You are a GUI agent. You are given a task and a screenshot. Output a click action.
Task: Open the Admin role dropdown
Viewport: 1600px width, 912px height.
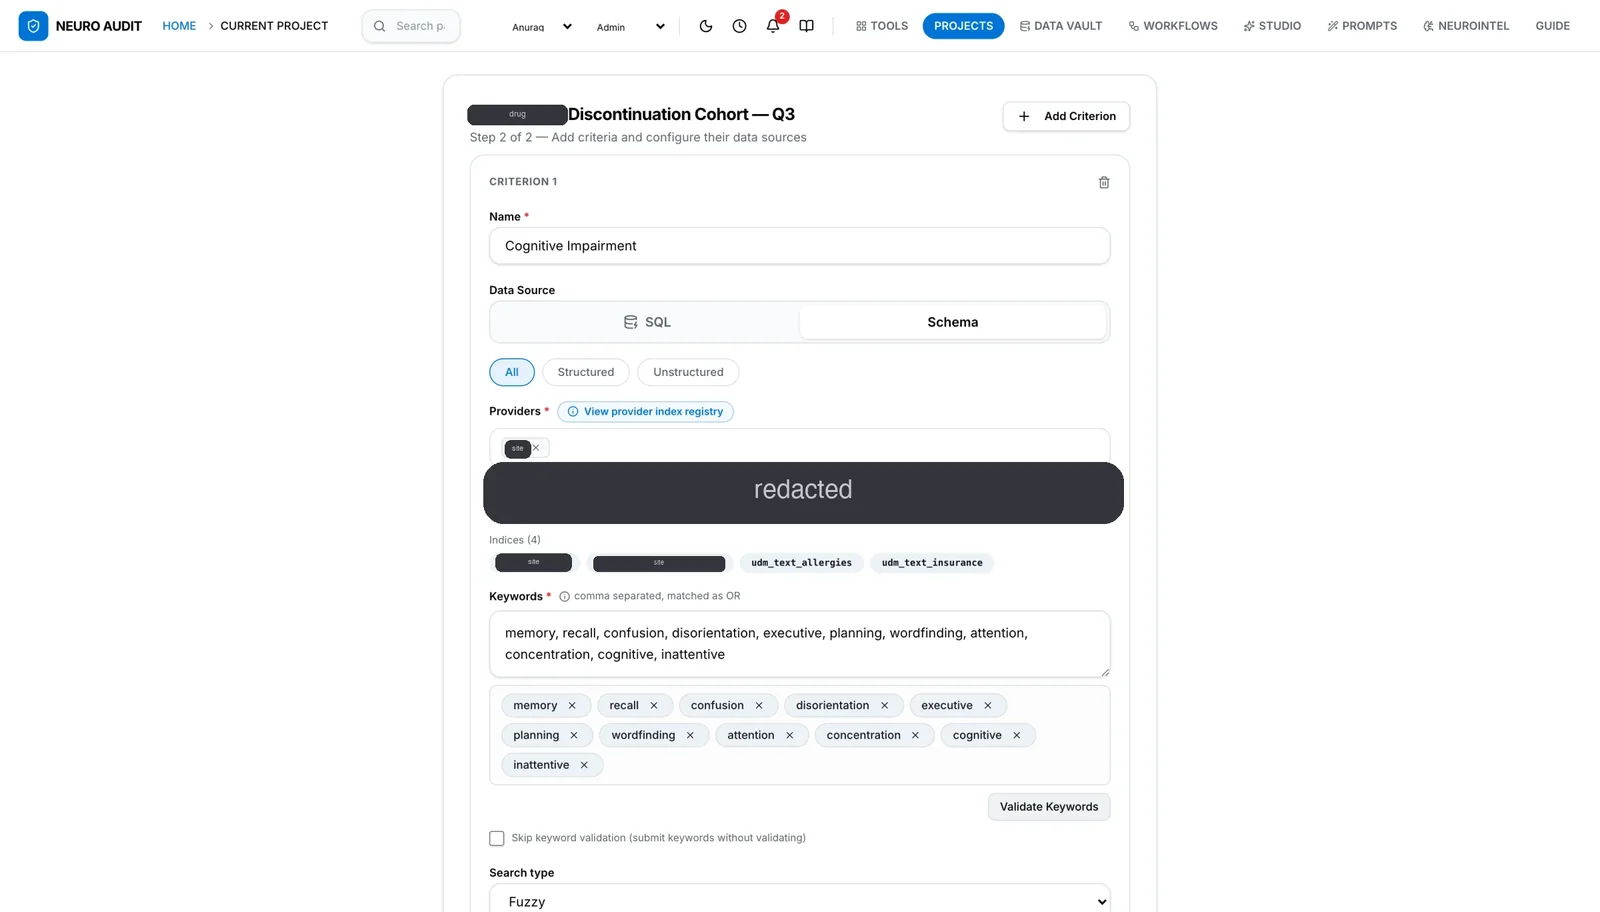click(x=630, y=27)
